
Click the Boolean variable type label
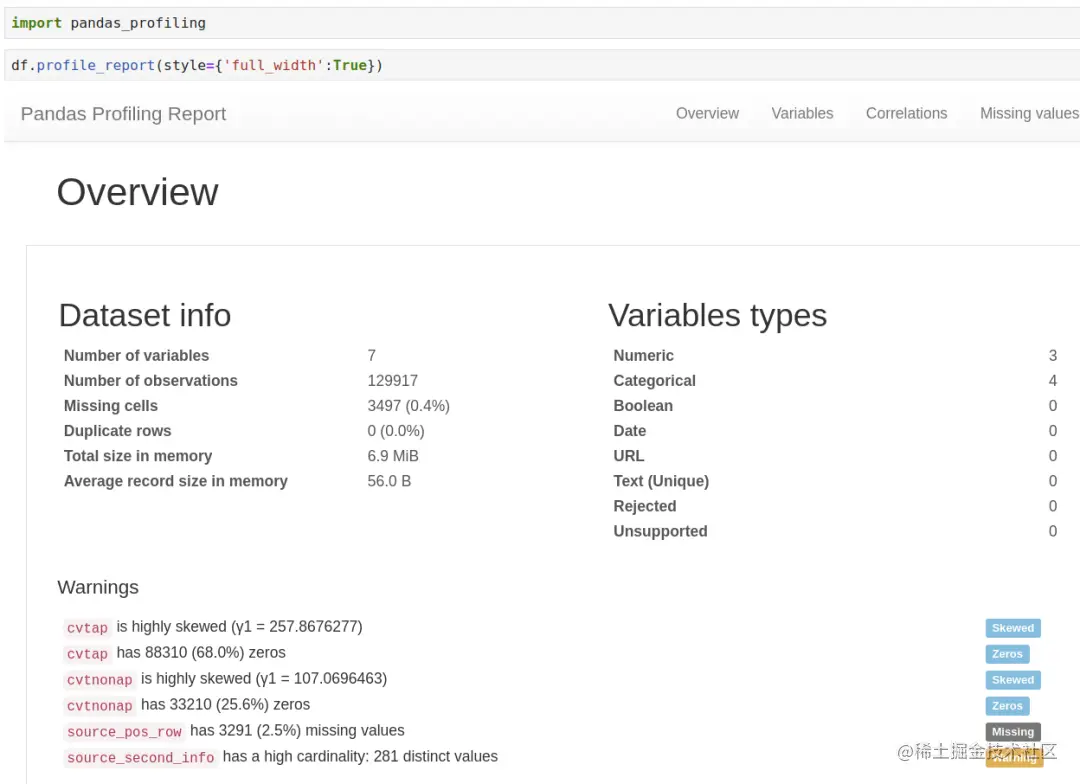(x=643, y=406)
